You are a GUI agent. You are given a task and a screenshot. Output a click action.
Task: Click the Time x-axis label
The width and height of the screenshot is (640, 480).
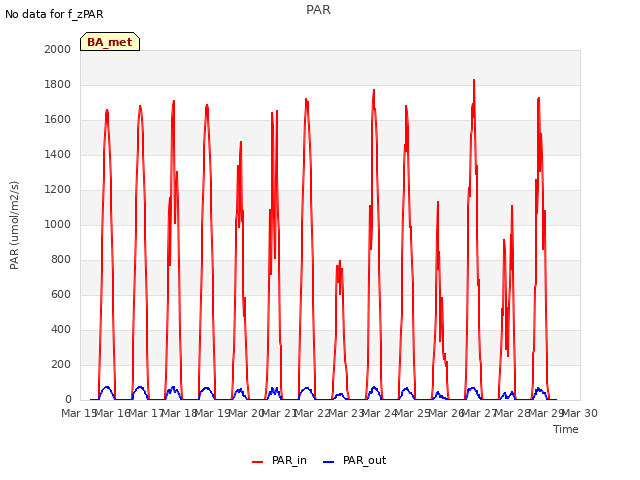[565, 429]
